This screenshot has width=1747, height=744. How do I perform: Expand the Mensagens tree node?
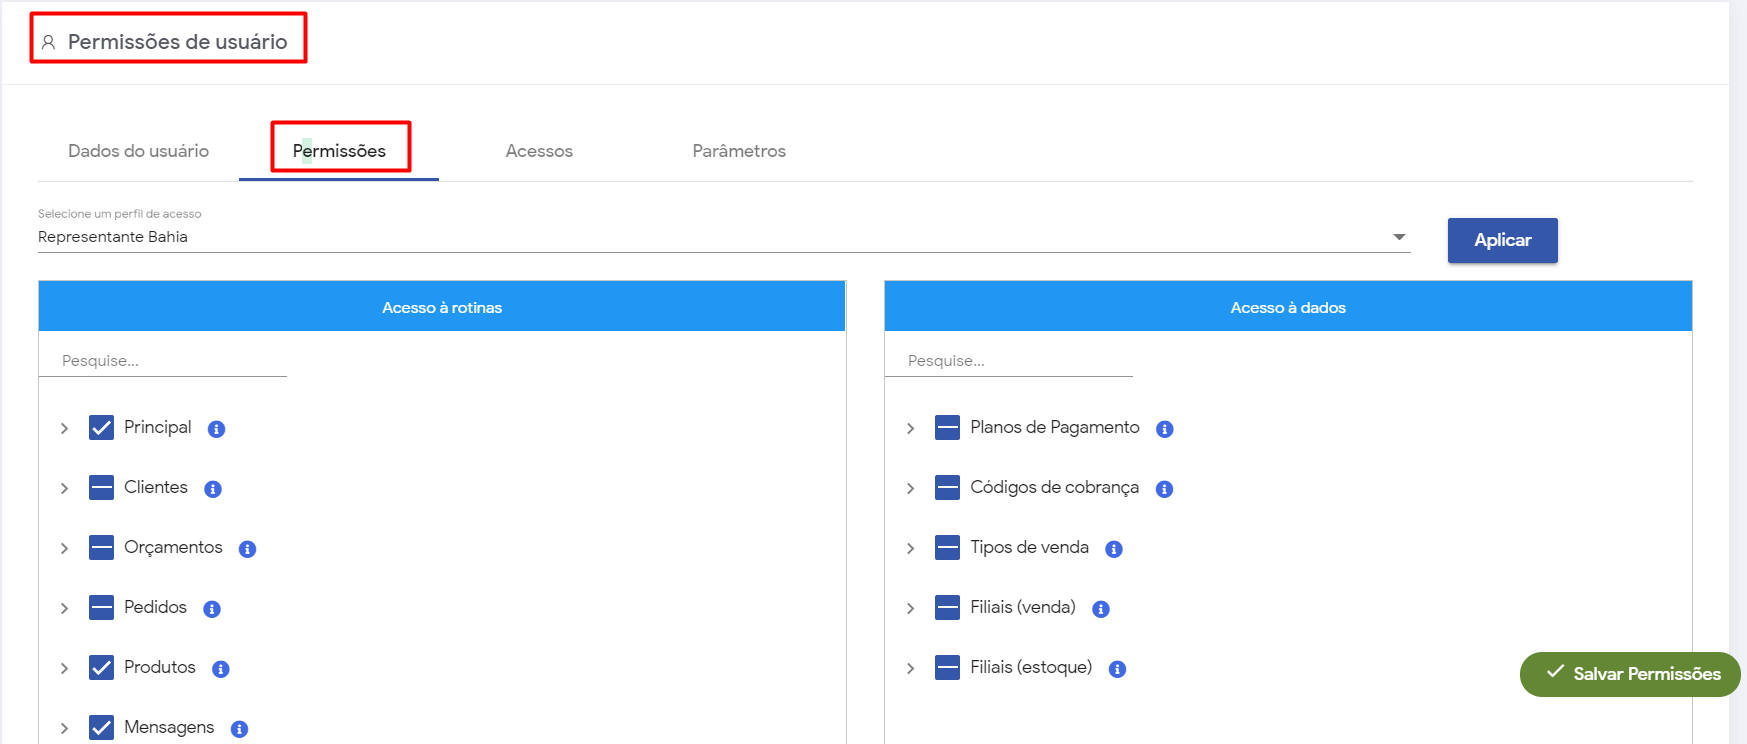point(65,728)
